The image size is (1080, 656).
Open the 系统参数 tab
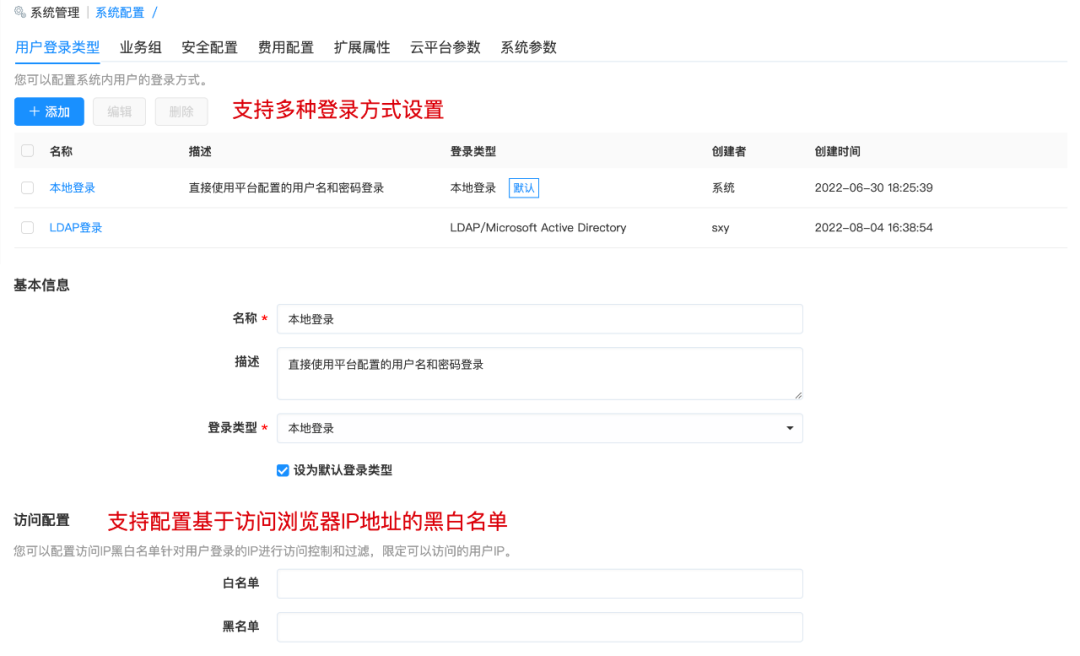(528, 47)
